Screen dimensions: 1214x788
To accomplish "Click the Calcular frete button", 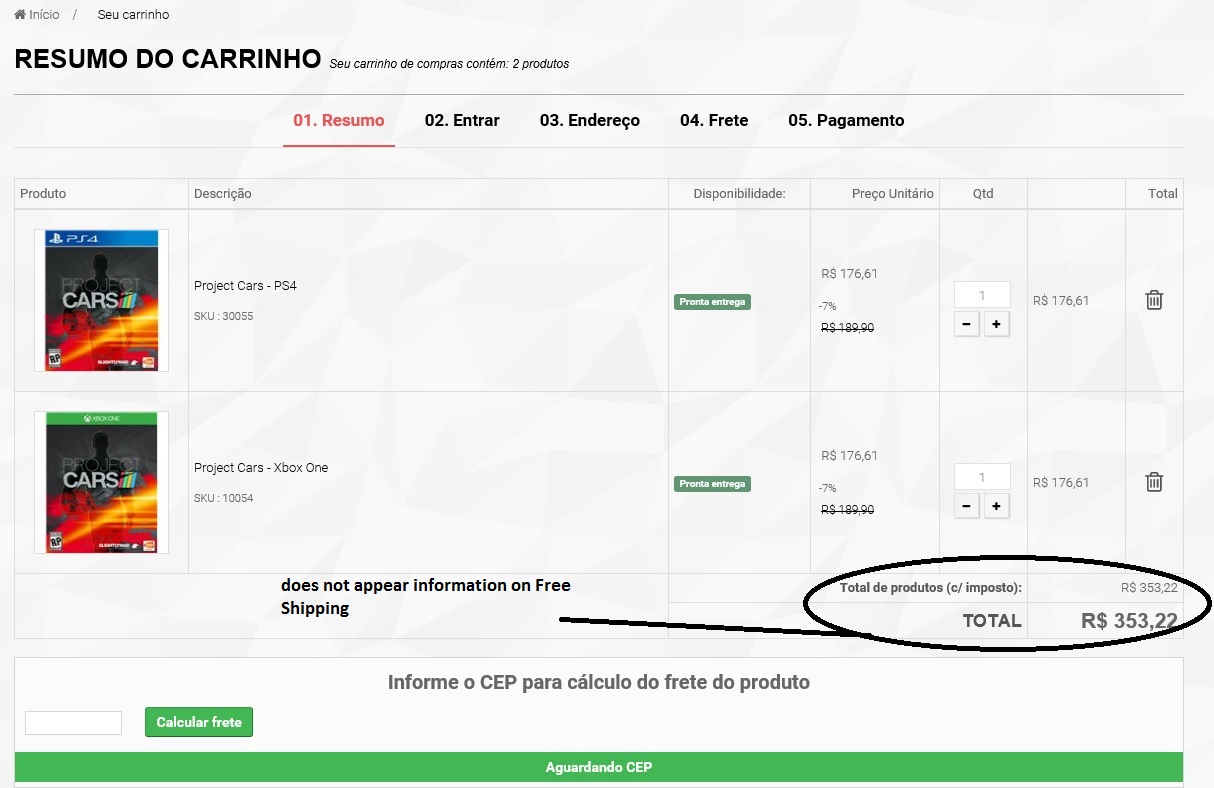I will [x=199, y=722].
